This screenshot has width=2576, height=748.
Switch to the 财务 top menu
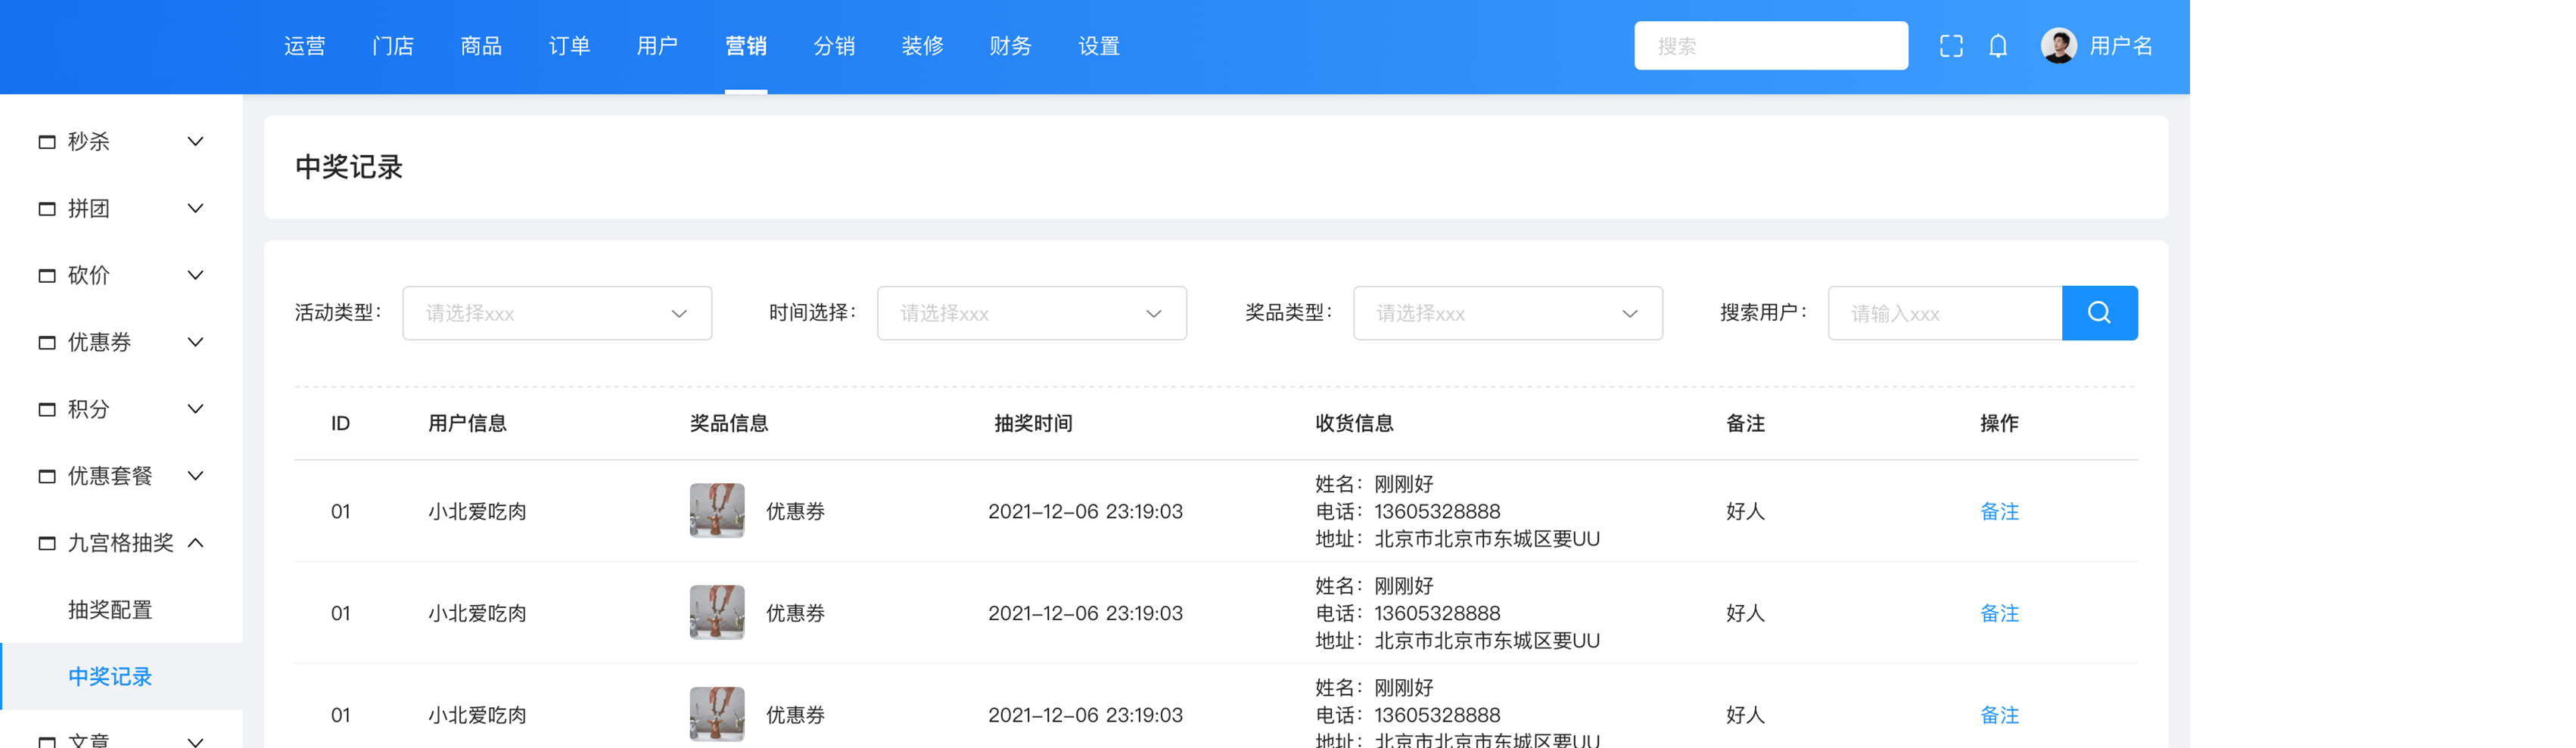pos(1010,46)
